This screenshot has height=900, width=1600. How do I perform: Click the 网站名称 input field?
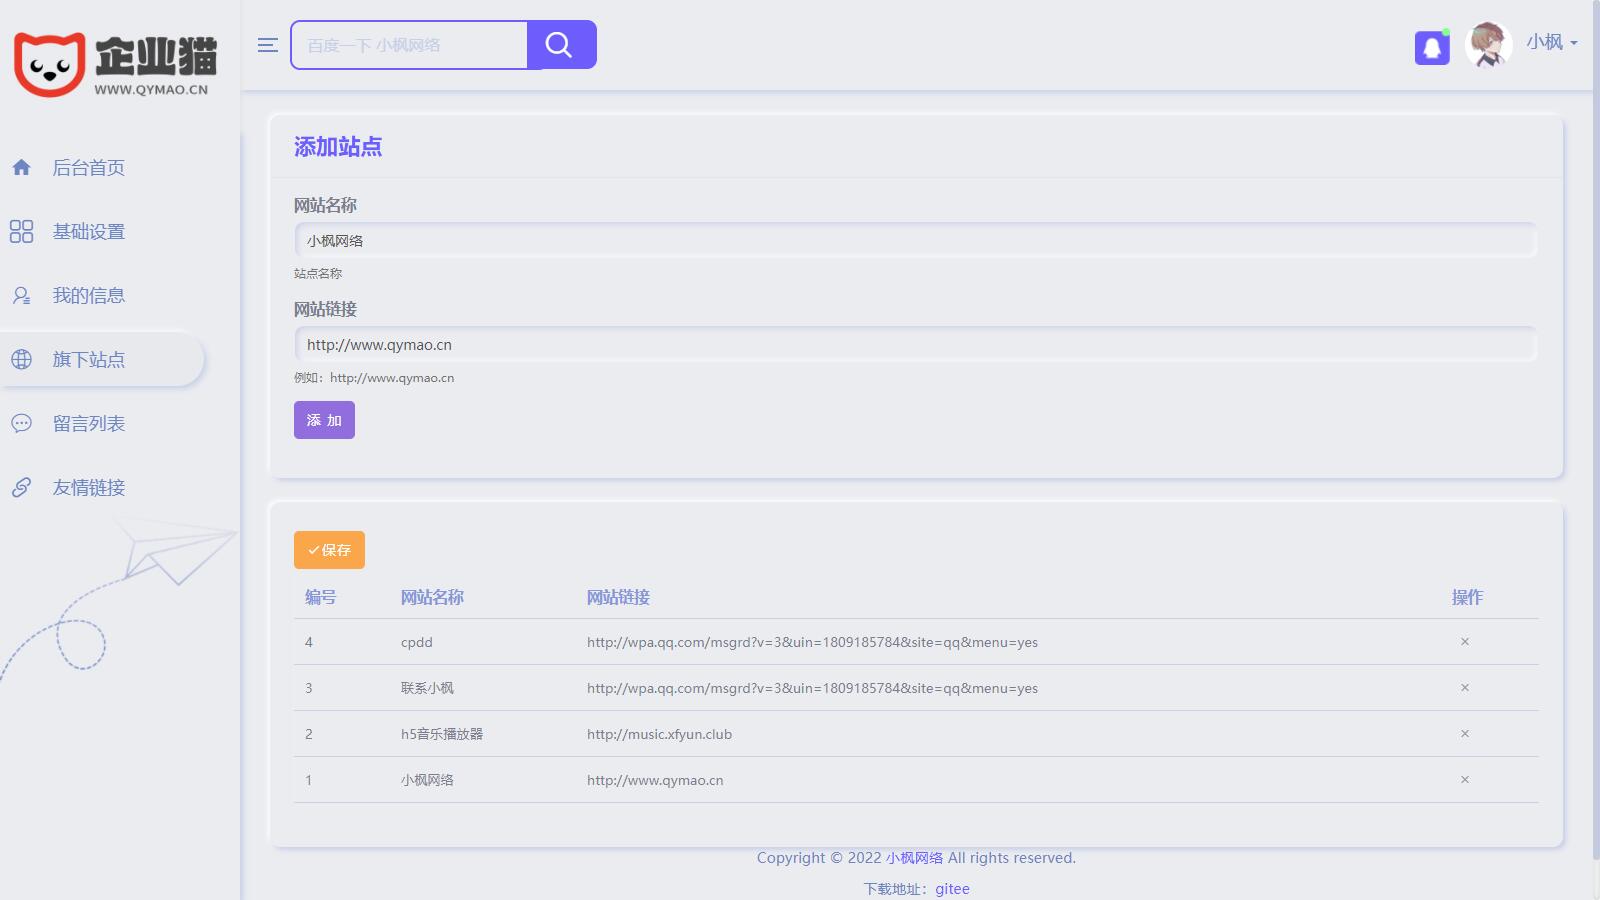click(915, 241)
